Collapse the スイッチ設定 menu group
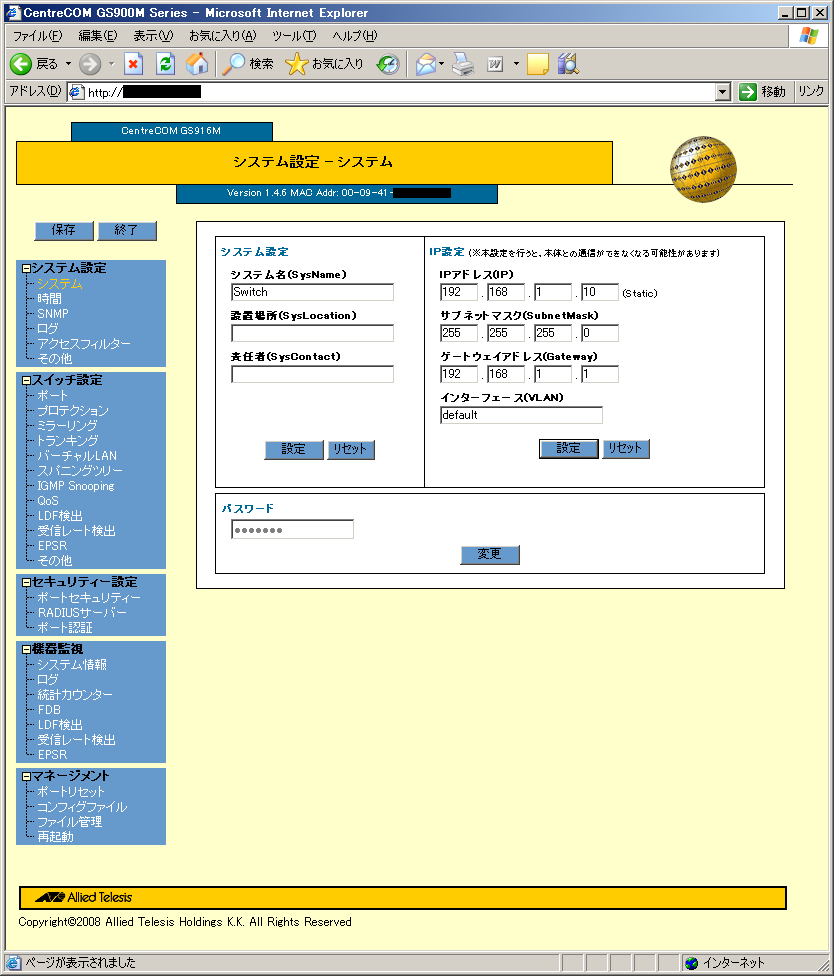 tap(26, 380)
